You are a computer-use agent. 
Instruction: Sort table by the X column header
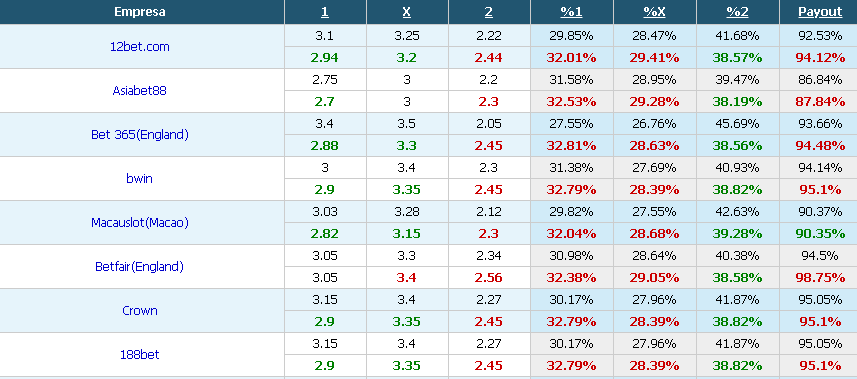pyautogui.click(x=407, y=12)
